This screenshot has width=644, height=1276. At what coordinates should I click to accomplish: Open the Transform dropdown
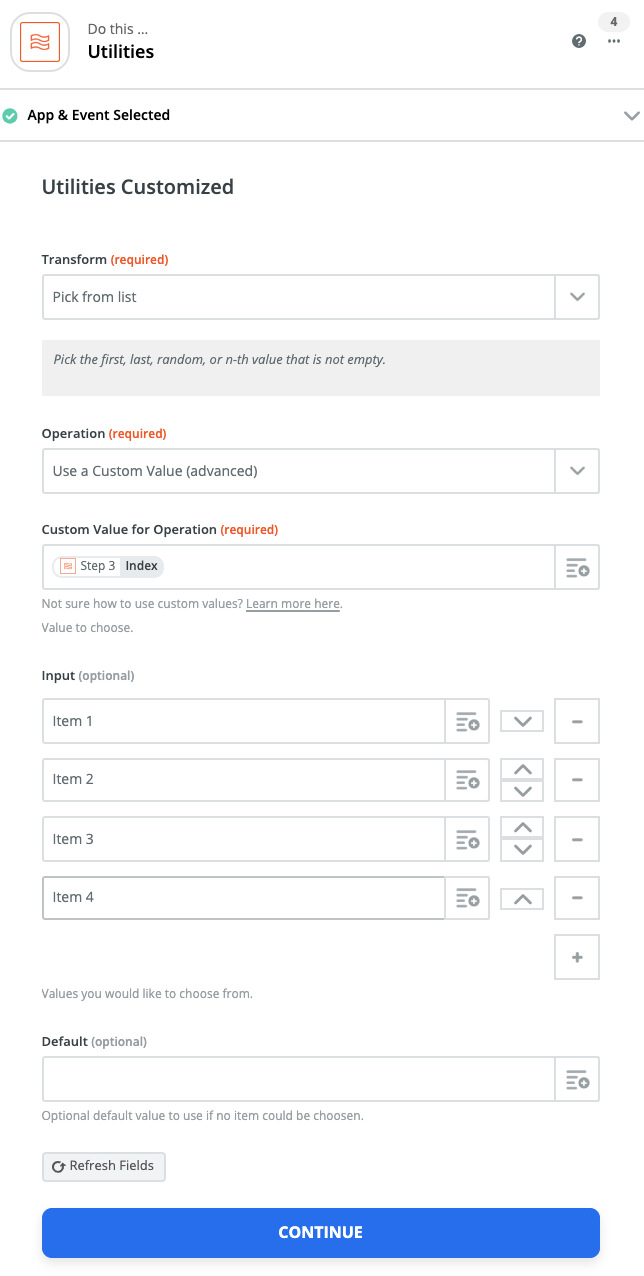click(577, 297)
